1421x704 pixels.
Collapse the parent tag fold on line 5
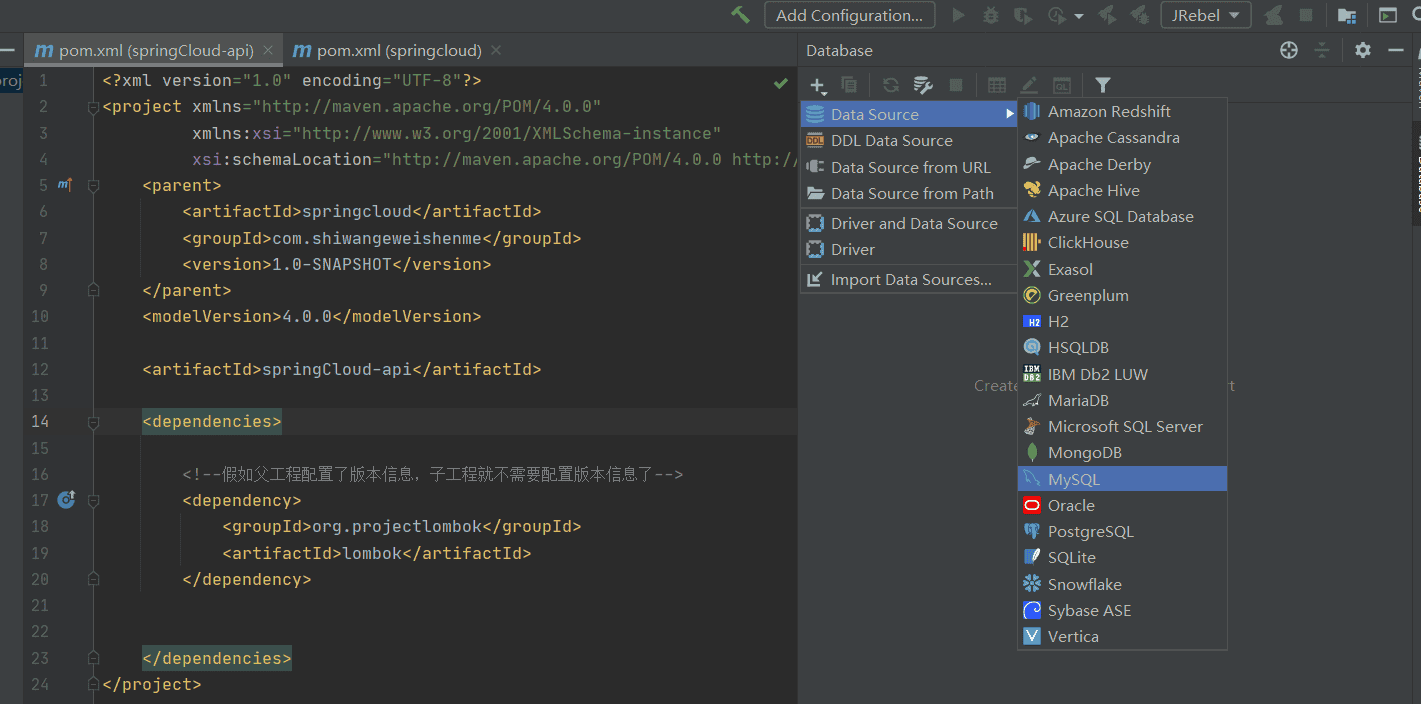point(93,185)
